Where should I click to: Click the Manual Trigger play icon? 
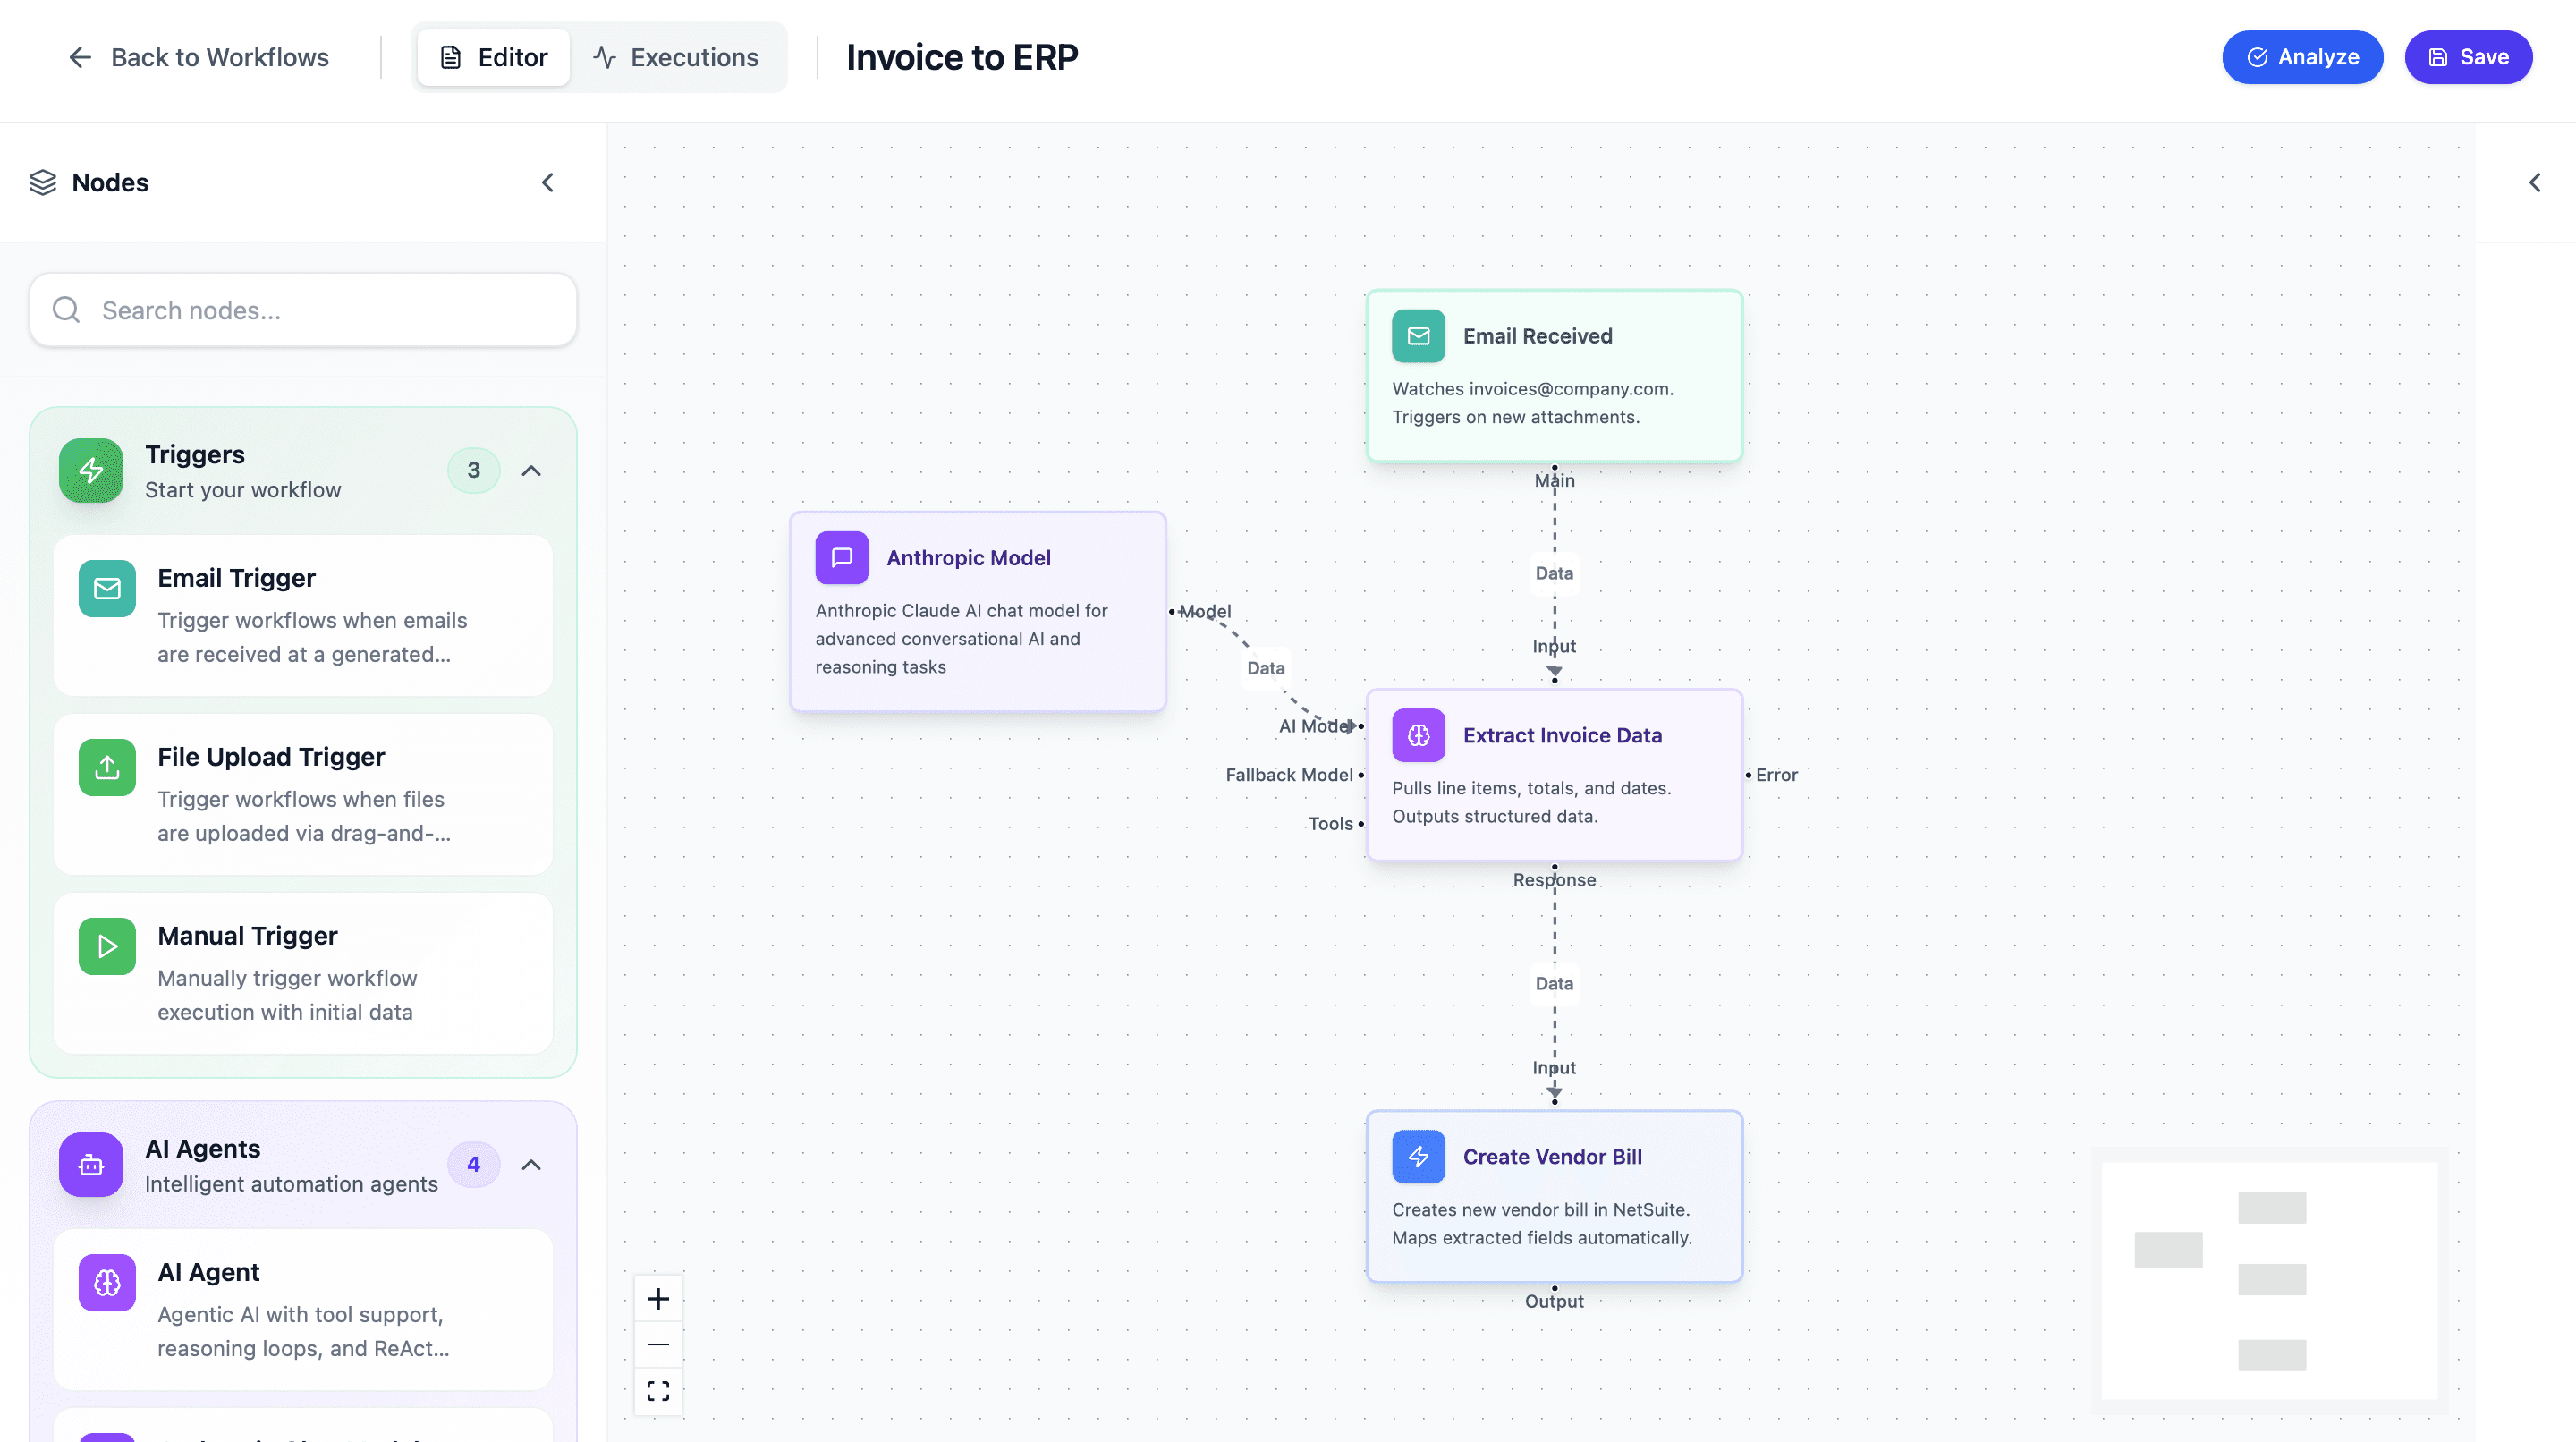[x=107, y=946]
